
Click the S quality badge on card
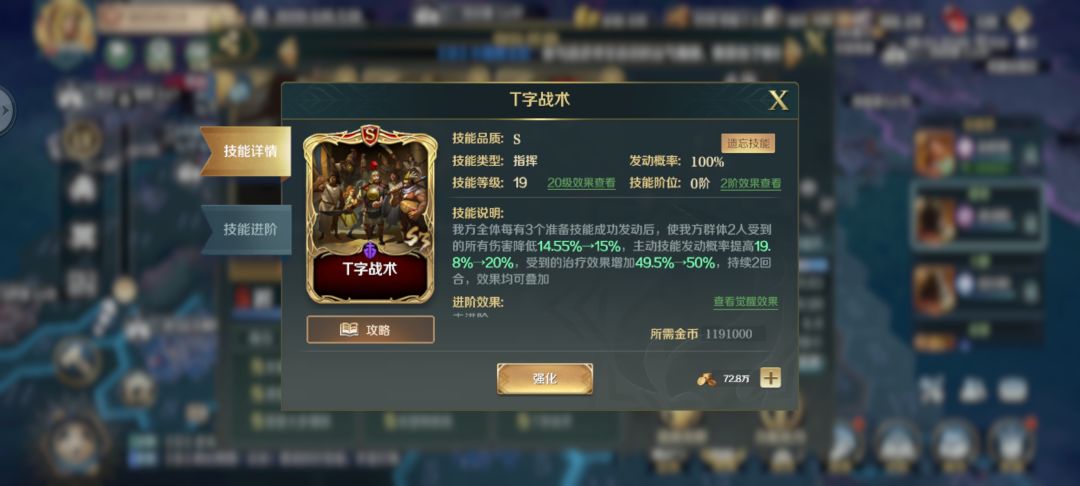[371, 134]
